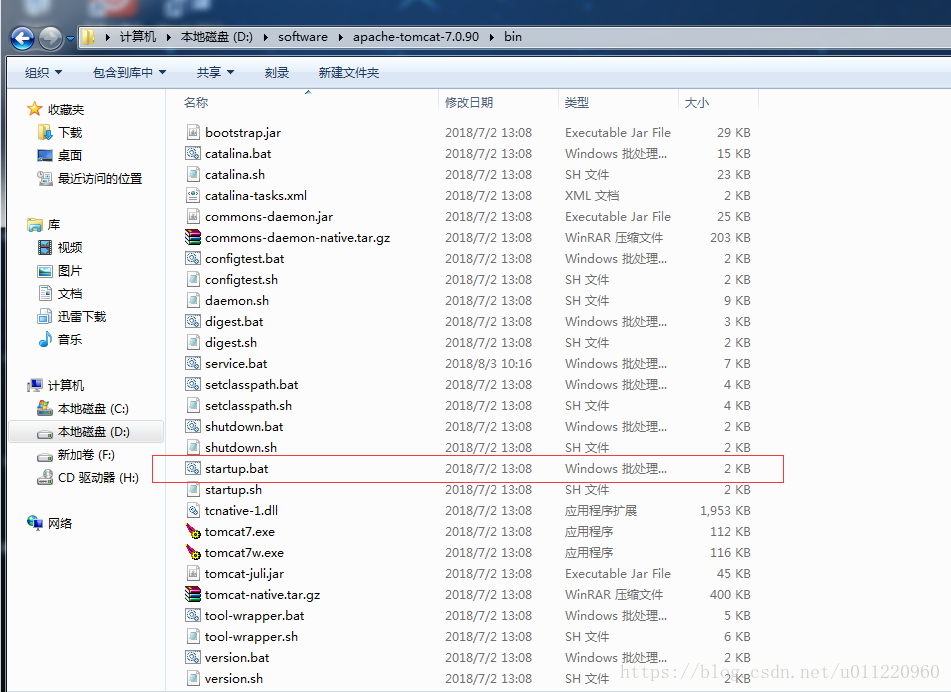Select the tomcat-juli.jar file icon
The image size is (951, 692).
point(193,573)
